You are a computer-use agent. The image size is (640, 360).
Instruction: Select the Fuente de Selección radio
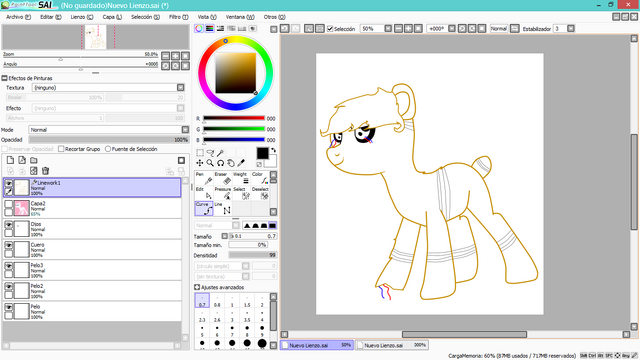108,149
